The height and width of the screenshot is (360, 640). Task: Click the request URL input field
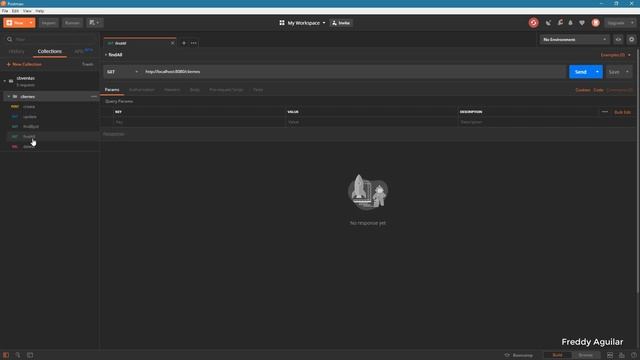tap(353, 72)
